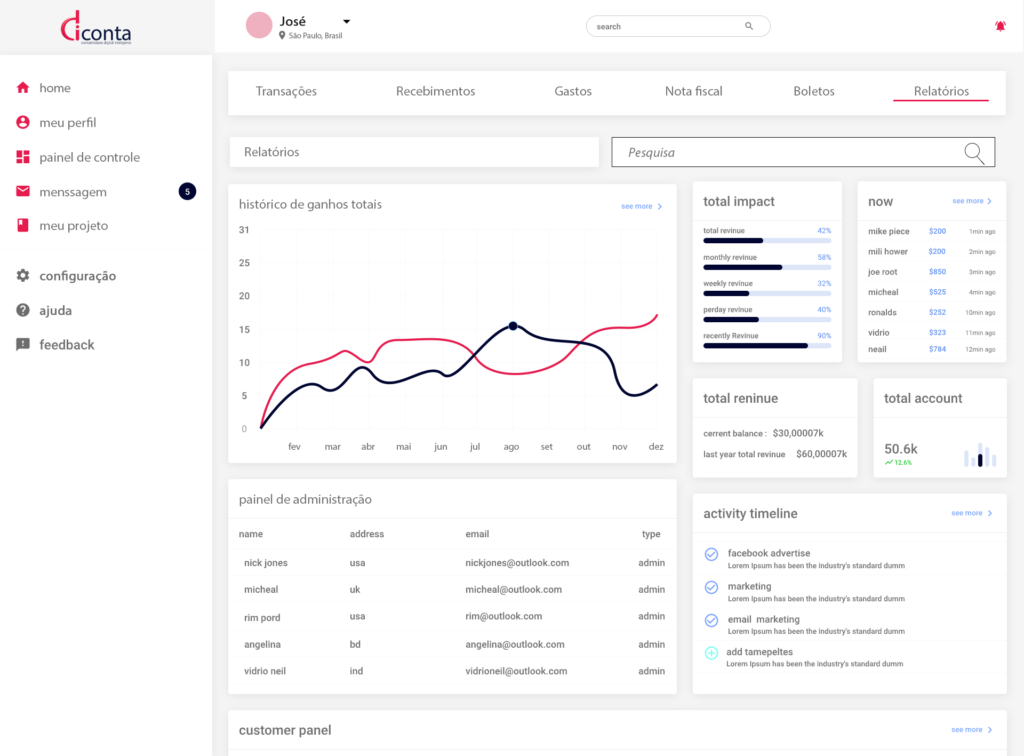
Task: Toggle the facebook advertise check circle
Action: pos(711,554)
